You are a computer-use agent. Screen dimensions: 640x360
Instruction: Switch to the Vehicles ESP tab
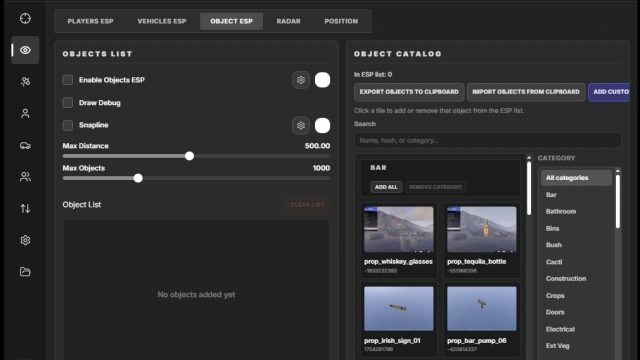point(162,21)
